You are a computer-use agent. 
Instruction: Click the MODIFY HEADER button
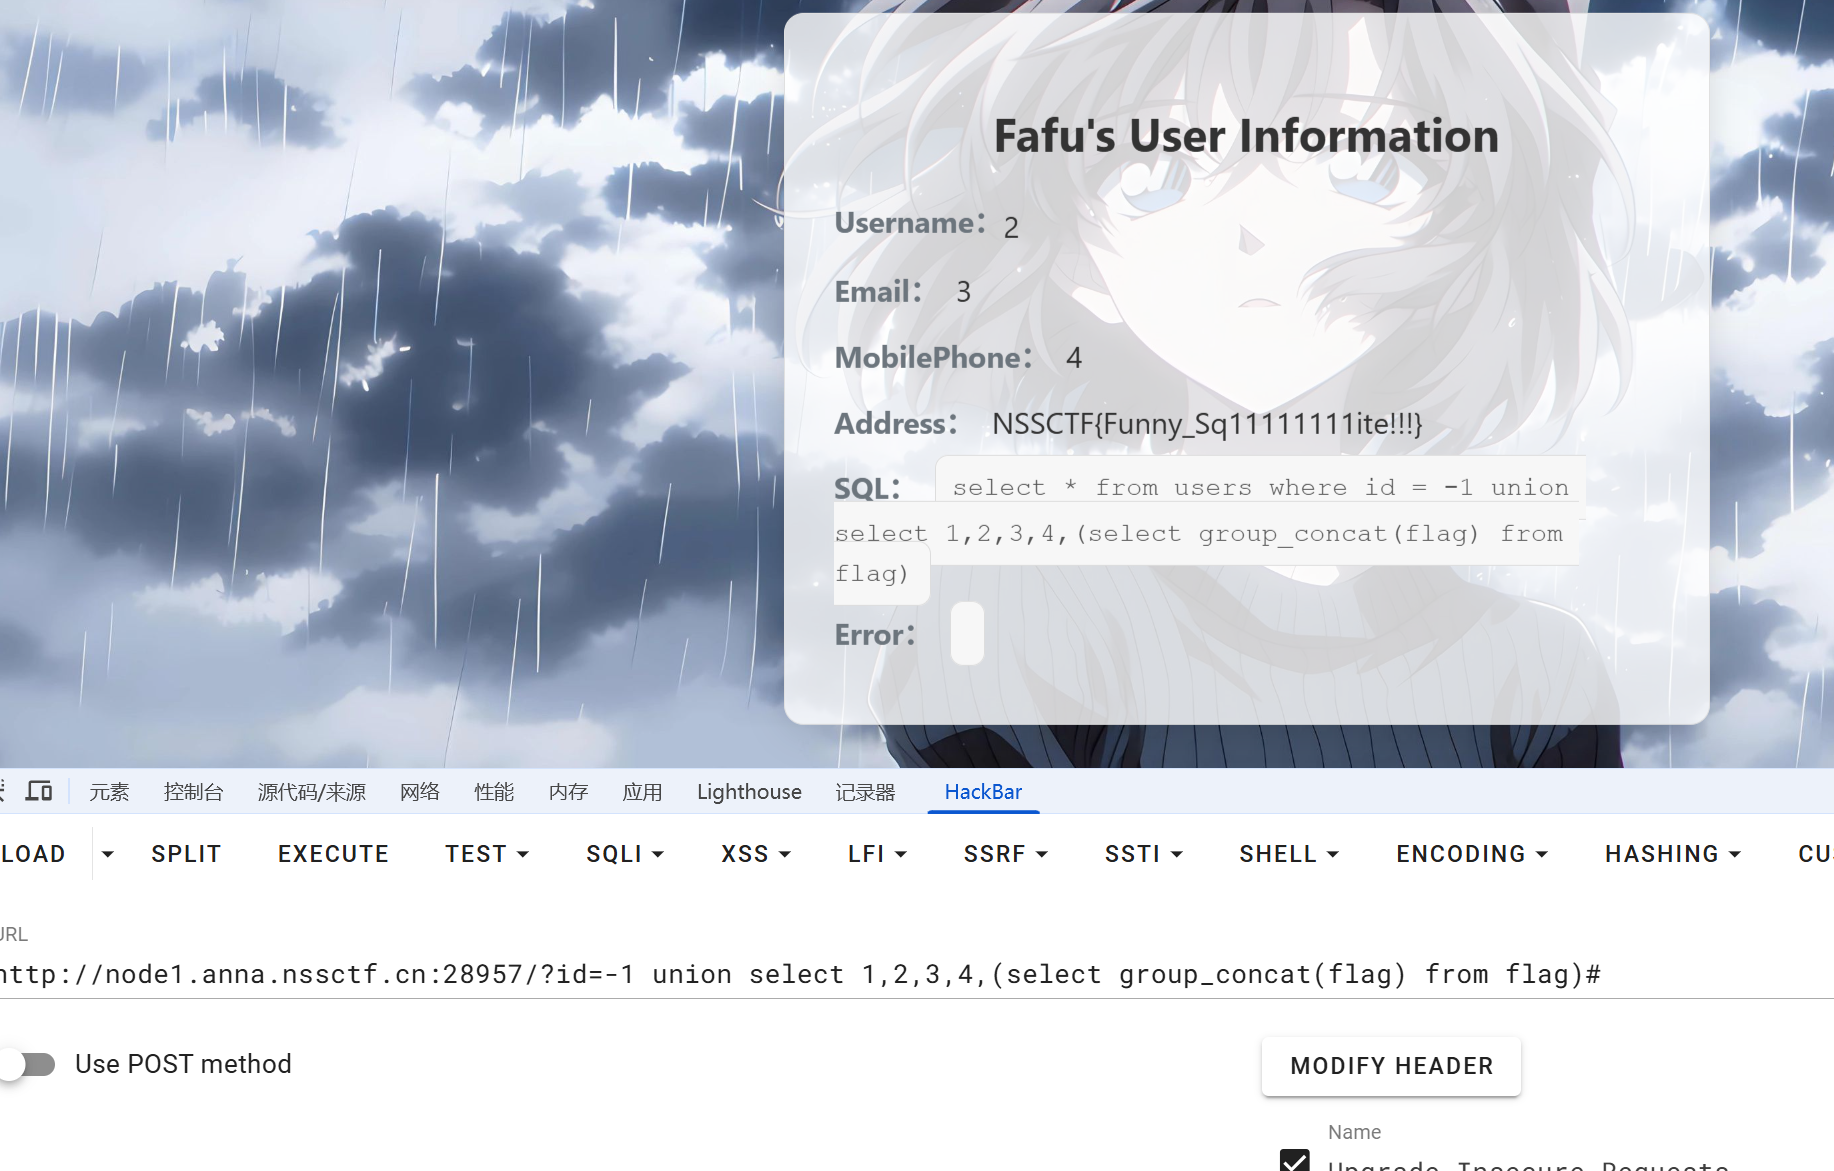pos(1391,1066)
